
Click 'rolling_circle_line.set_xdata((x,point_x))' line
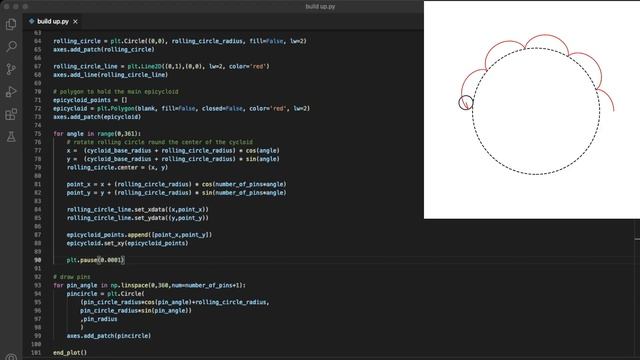pyautogui.click(x=138, y=209)
